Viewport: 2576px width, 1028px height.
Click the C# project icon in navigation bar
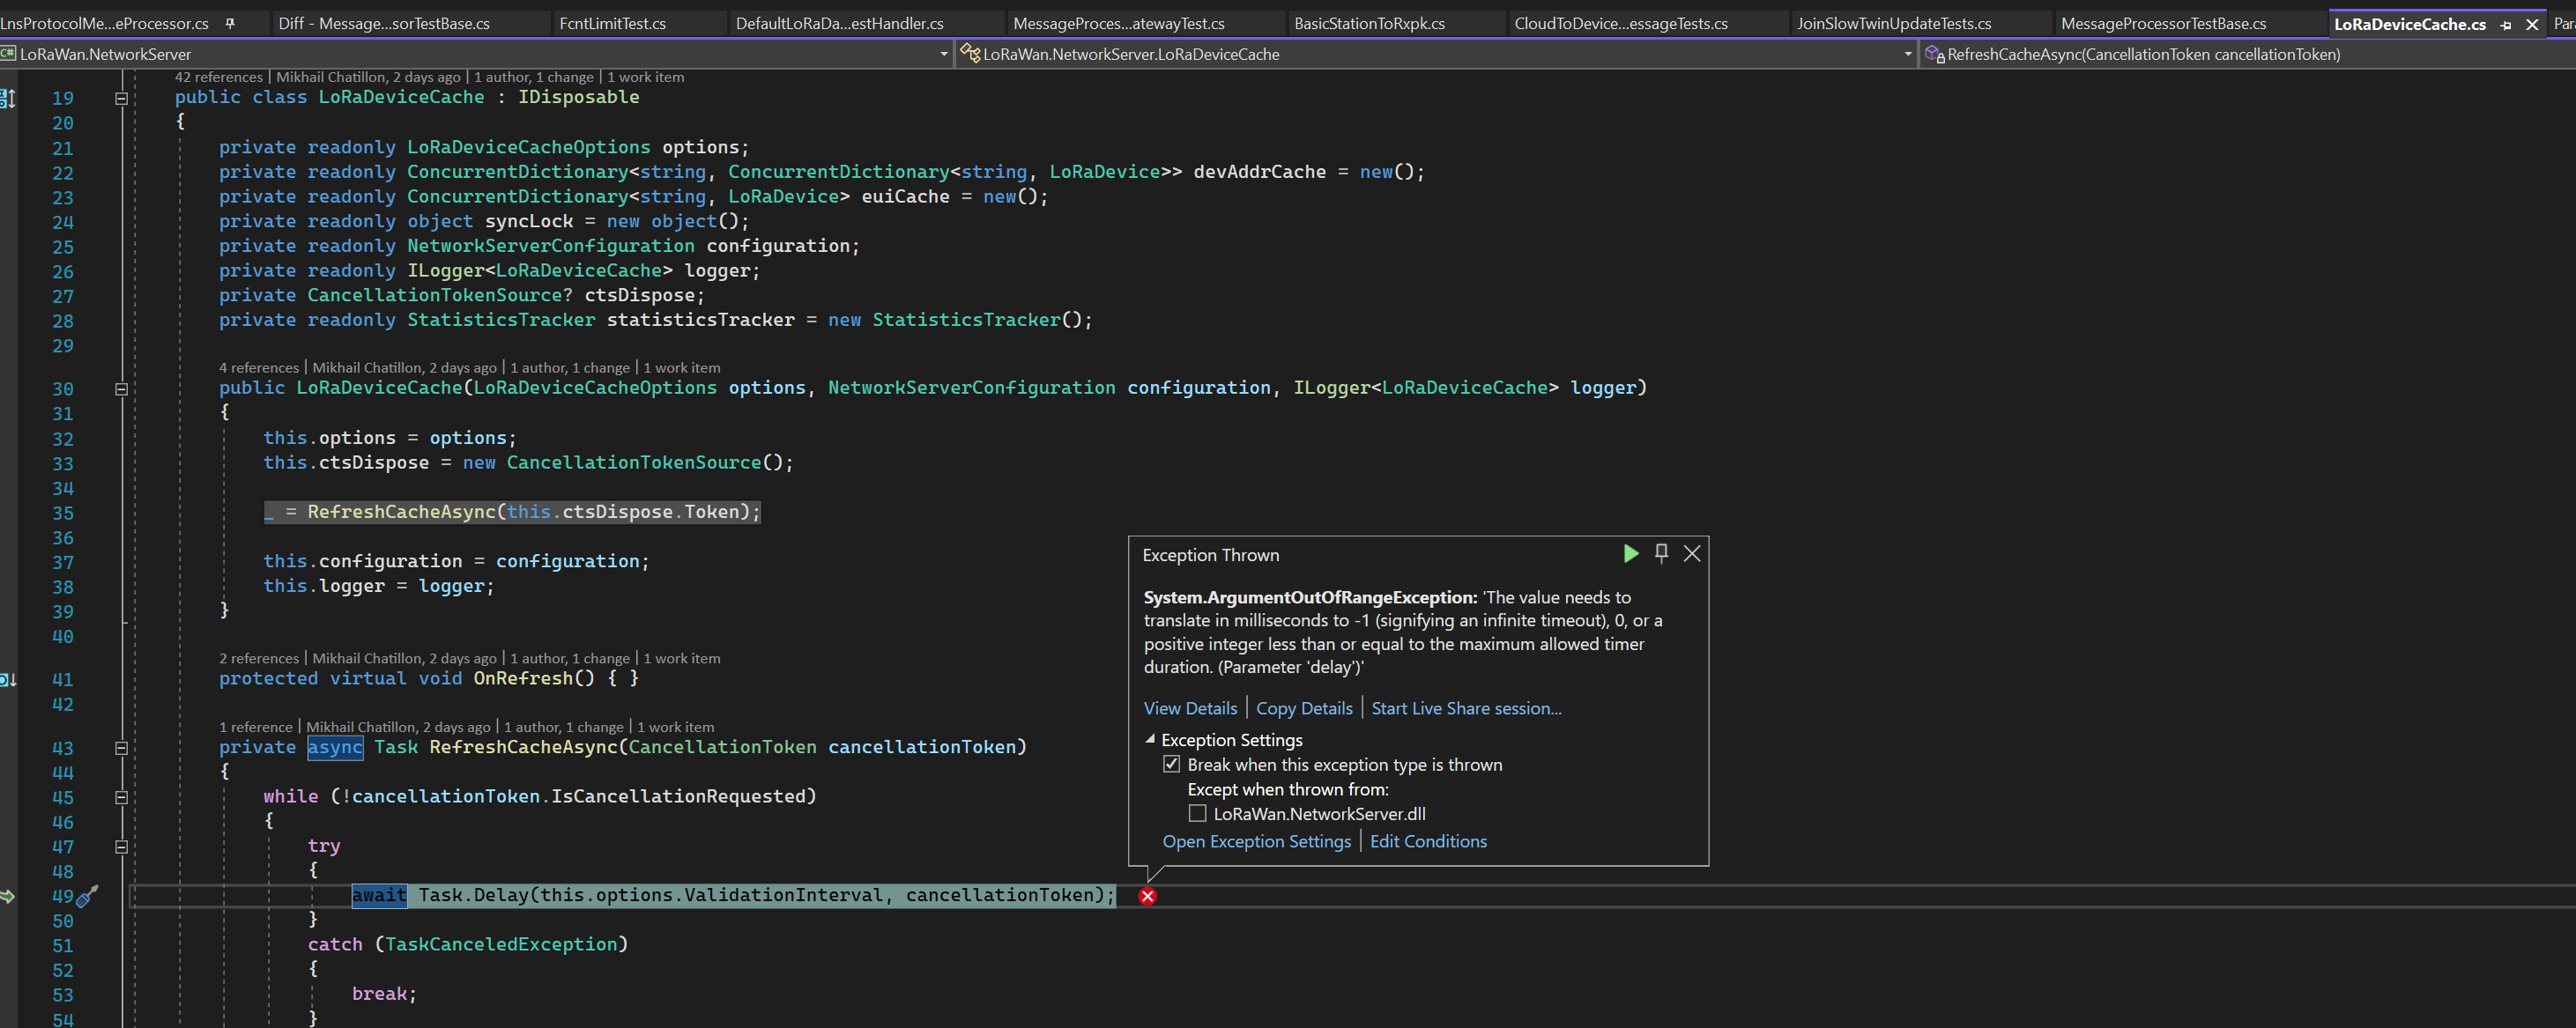tap(9, 54)
